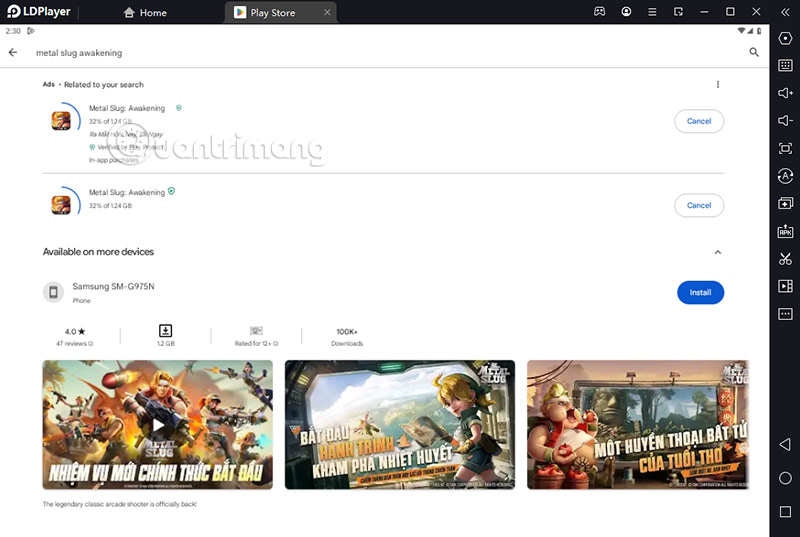Switch to the Home tab
Image resolution: width=800 pixels, height=537 pixels.
[x=145, y=13]
